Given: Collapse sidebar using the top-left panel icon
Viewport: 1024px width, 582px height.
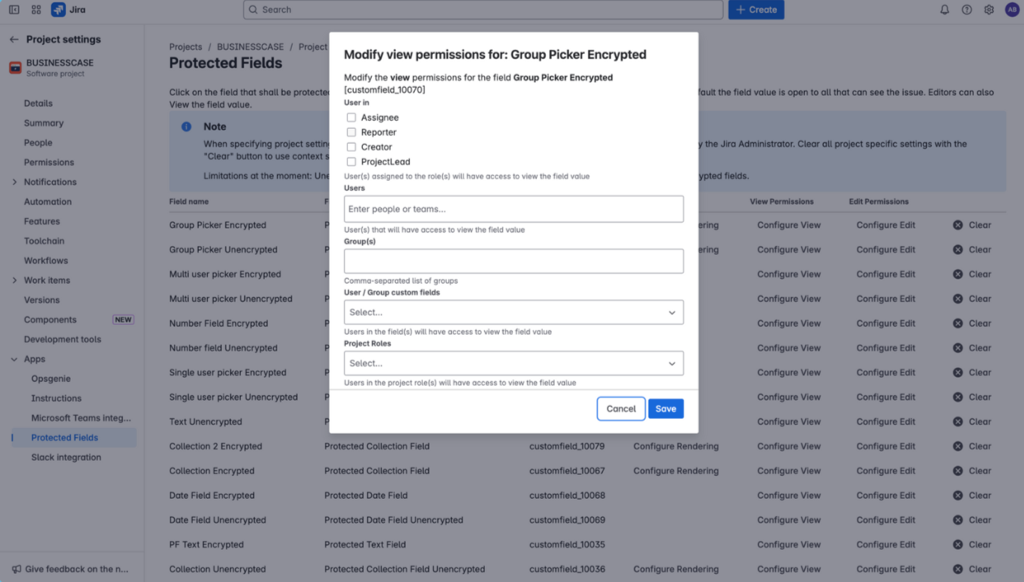Looking at the screenshot, I should 14,10.
